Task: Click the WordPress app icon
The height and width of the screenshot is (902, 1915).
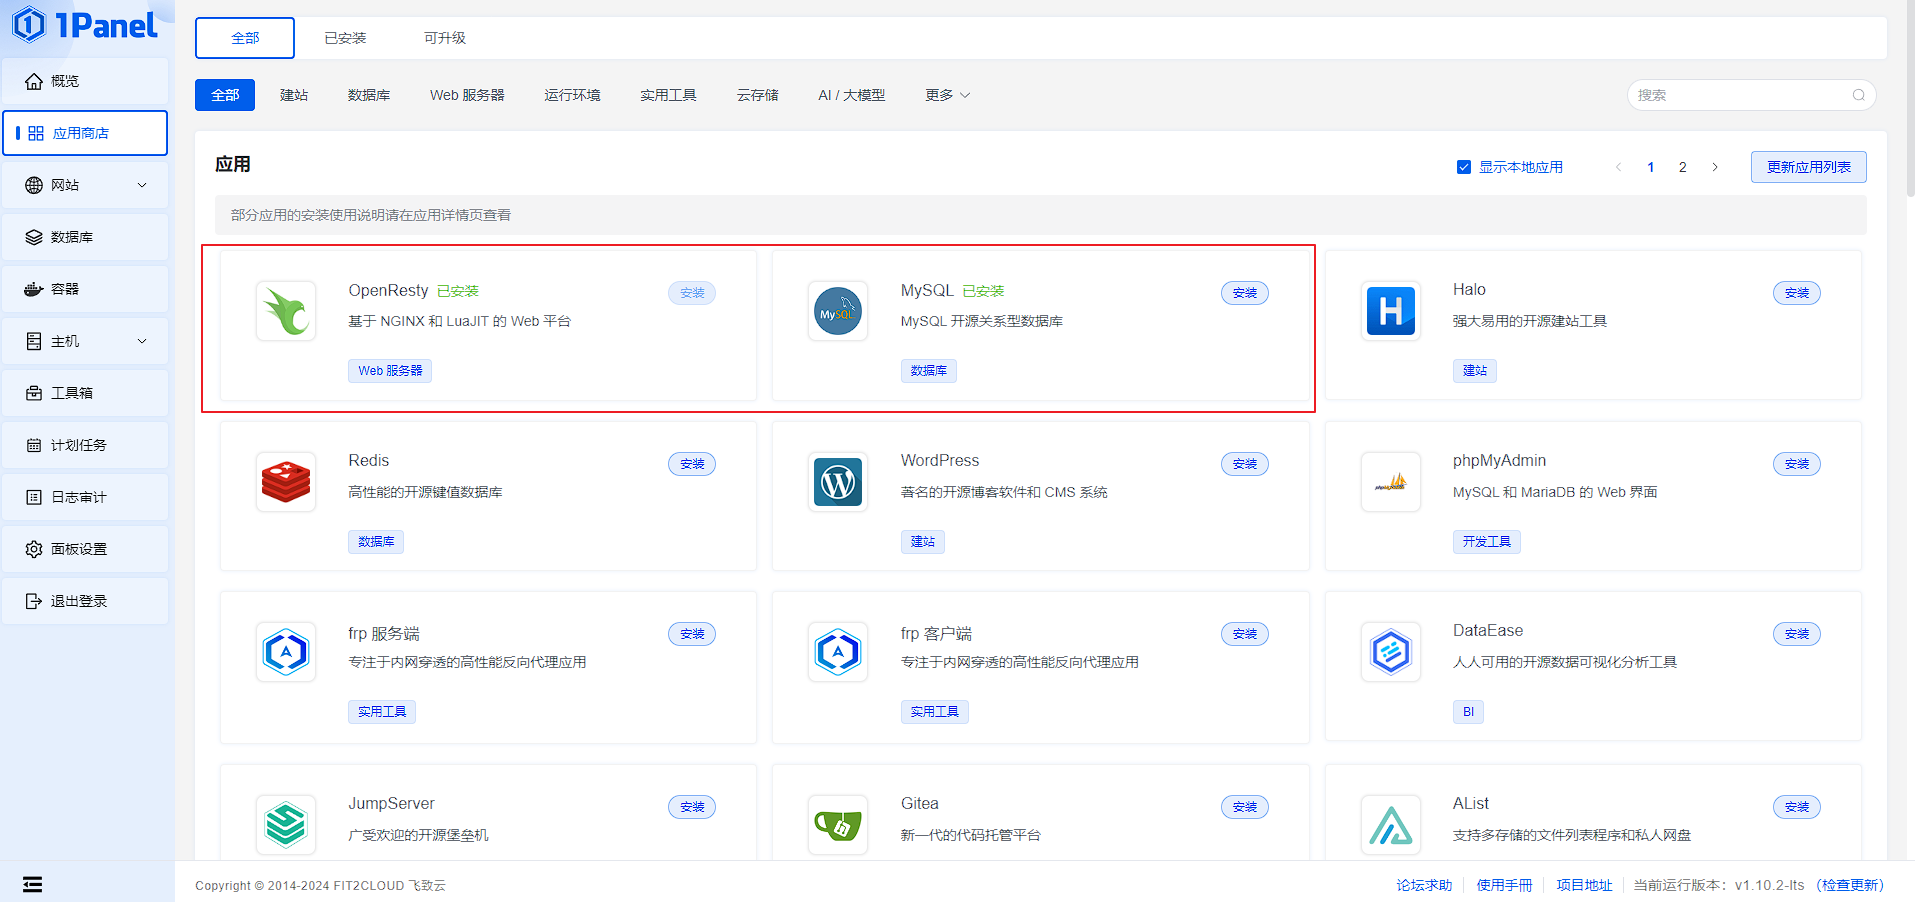Action: pyautogui.click(x=838, y=482)
